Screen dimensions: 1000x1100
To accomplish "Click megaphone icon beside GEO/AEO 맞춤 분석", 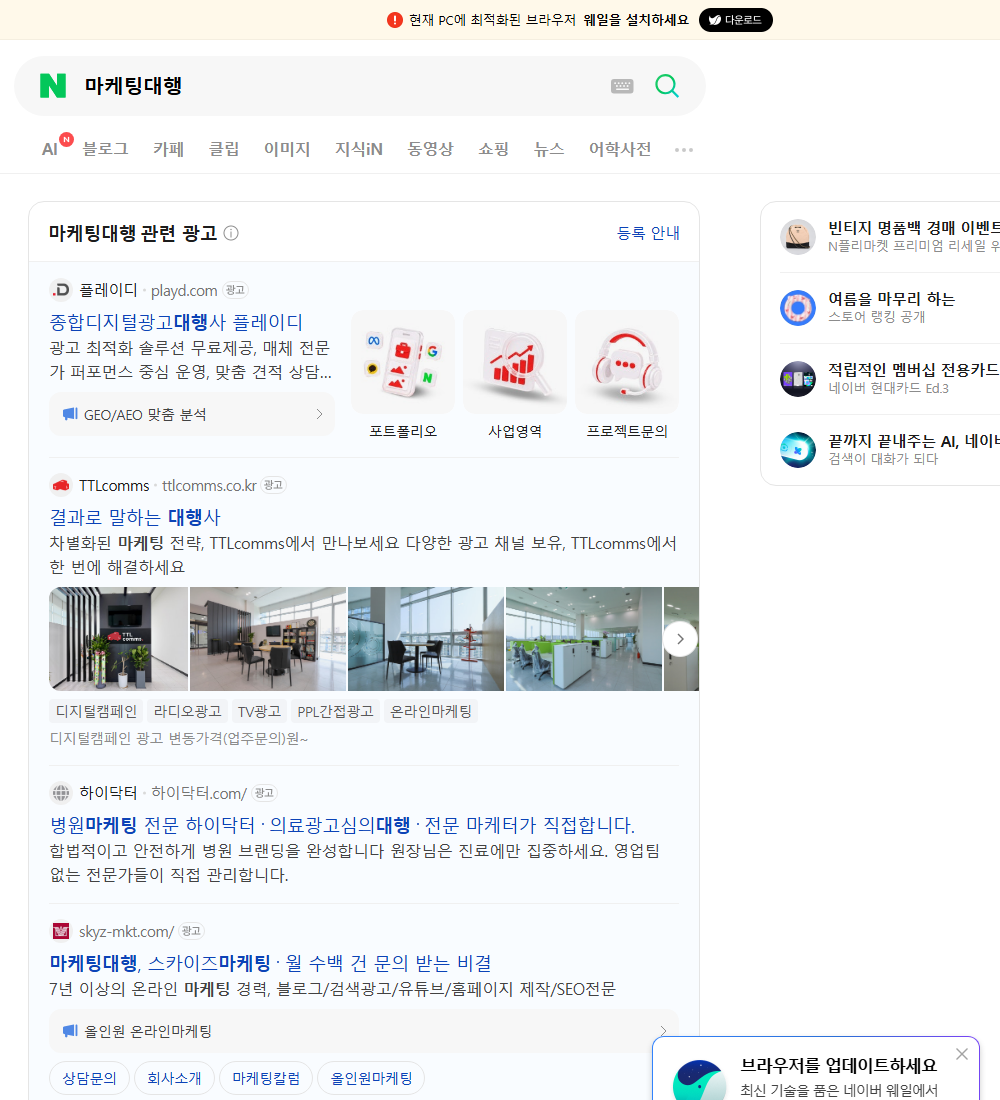I will (70, 414).
